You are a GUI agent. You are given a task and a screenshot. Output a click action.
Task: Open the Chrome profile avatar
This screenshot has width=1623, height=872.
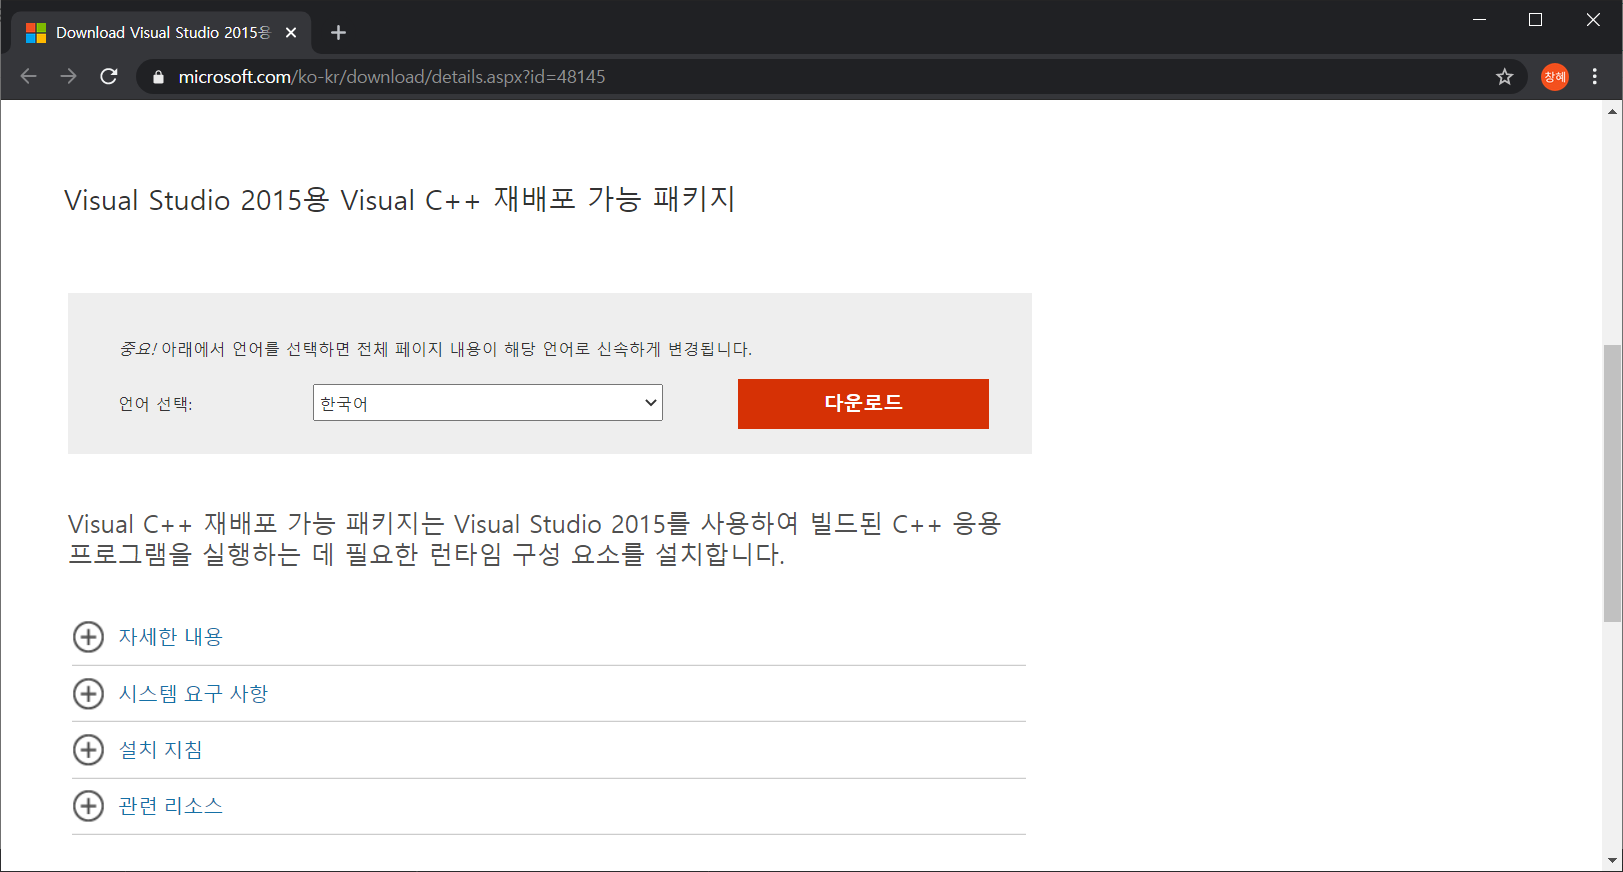click(1555, 77)
